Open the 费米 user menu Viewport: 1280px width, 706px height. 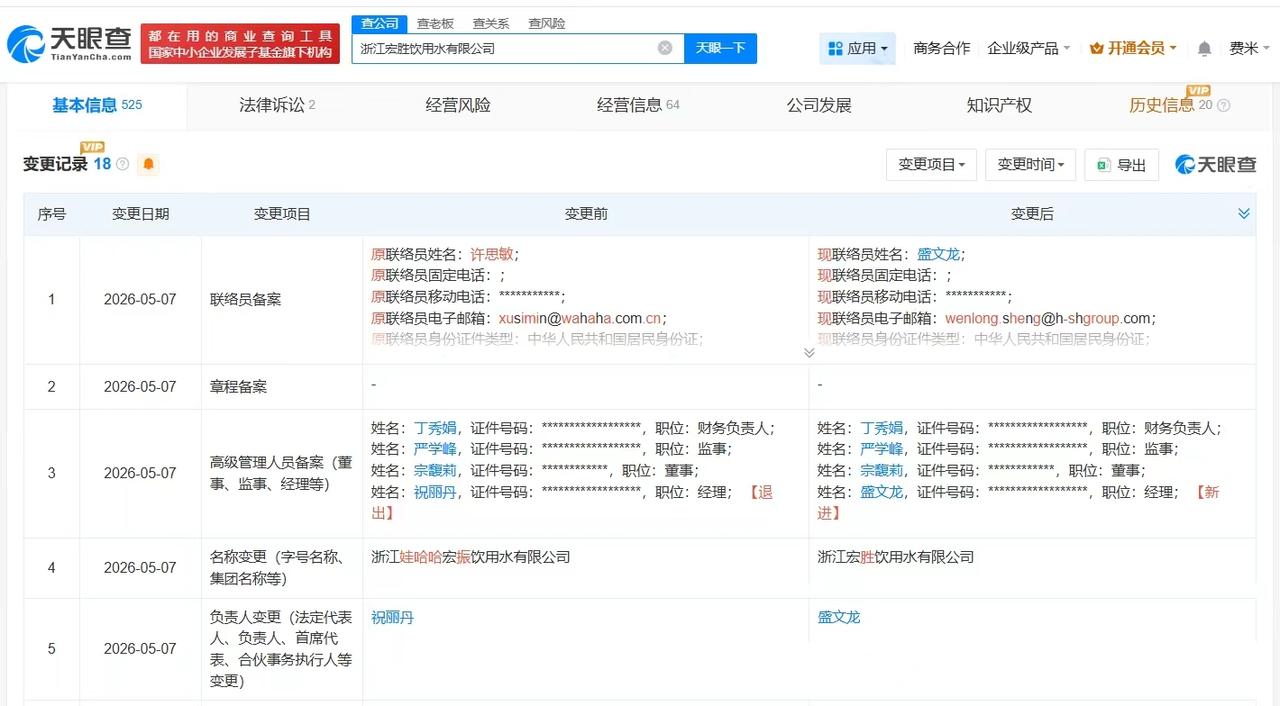coord(1250,48)
